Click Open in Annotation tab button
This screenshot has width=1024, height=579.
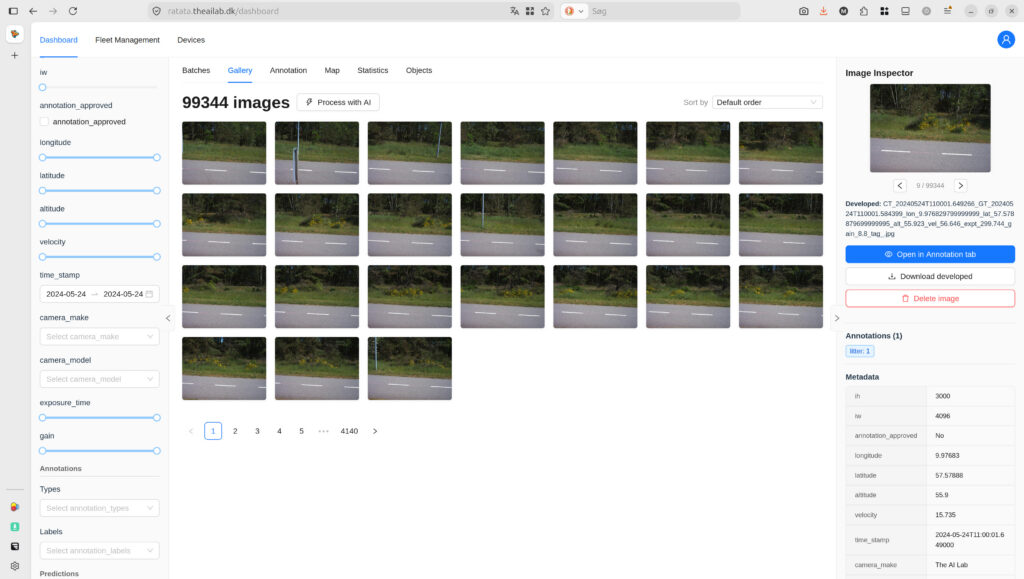pyautogui.click(x=930, y=255)
